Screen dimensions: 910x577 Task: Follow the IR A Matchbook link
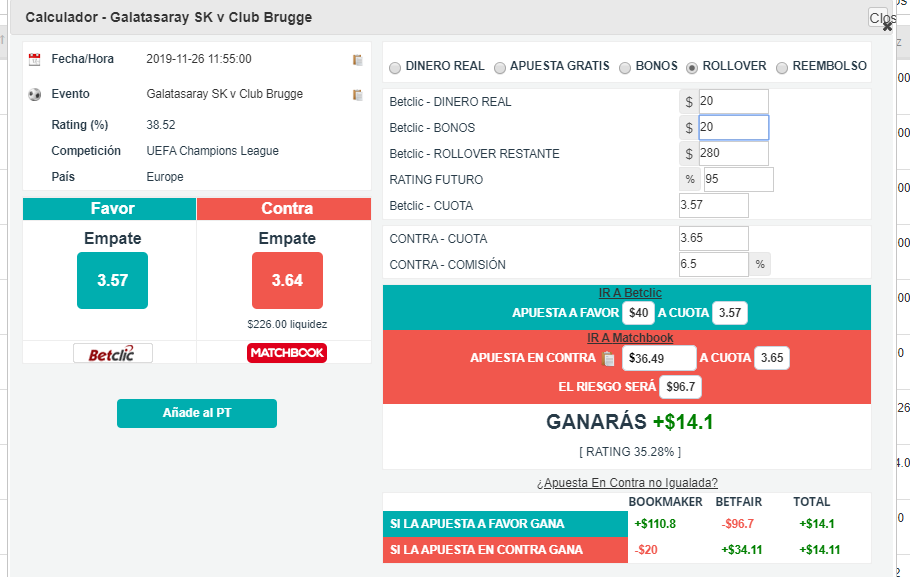click(x=630, y=338)
